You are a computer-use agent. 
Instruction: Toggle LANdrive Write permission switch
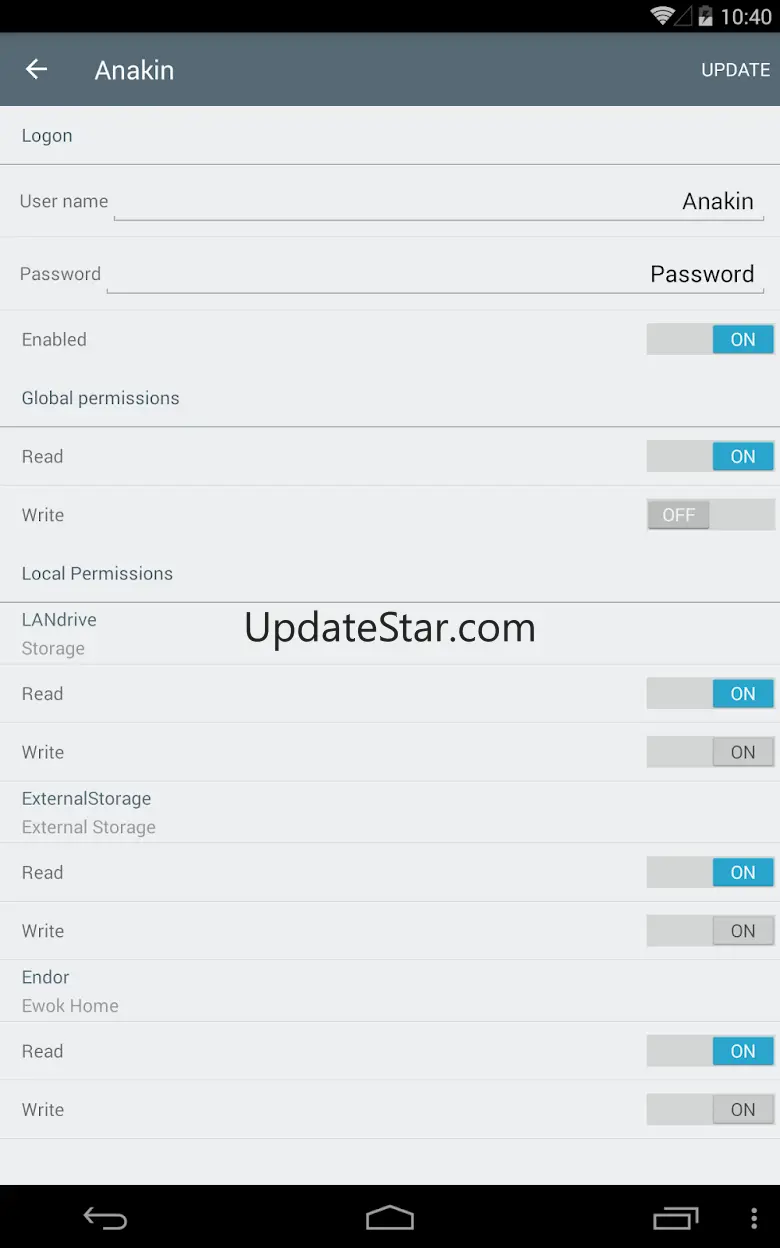point(710,752)
